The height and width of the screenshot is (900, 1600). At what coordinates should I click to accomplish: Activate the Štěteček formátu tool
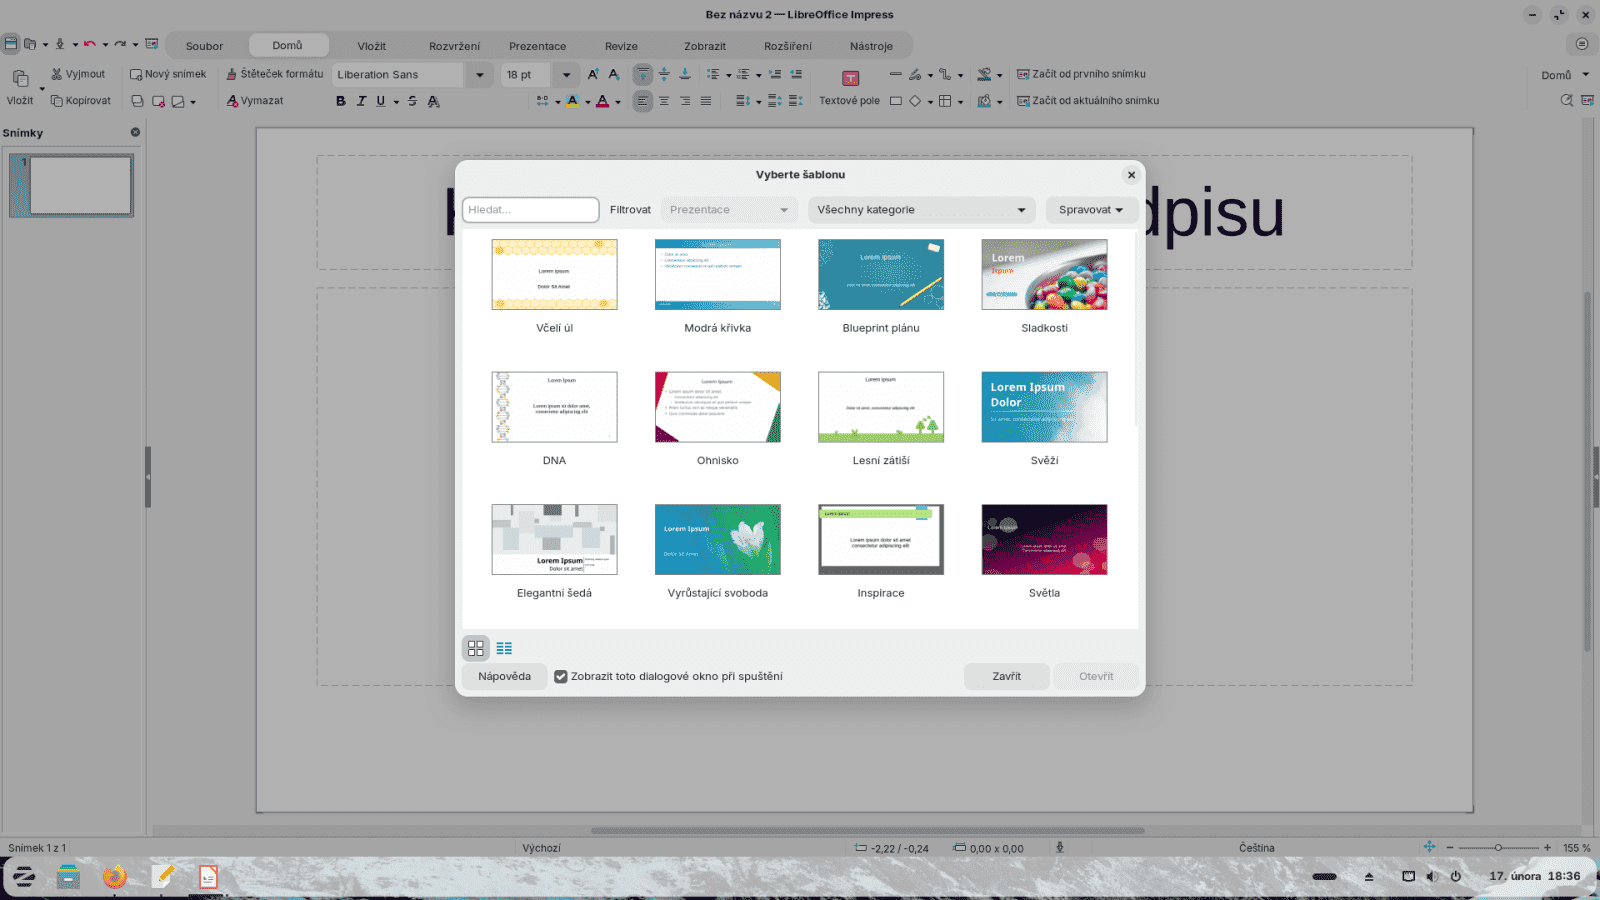coord(275,74)
